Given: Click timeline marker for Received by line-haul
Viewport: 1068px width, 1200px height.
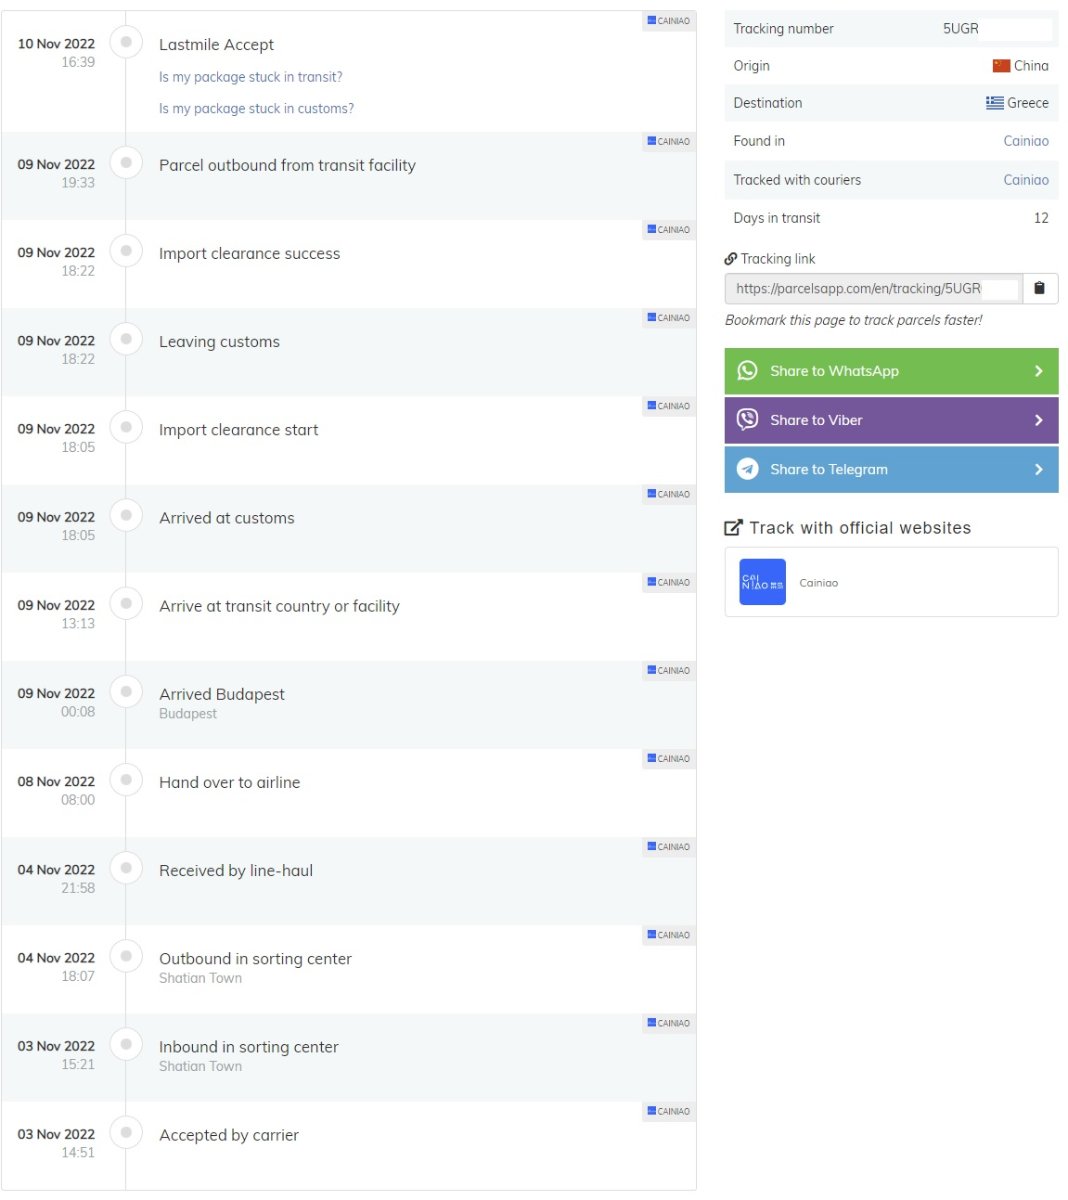Looking at the screenshot, I should point(126,867).
